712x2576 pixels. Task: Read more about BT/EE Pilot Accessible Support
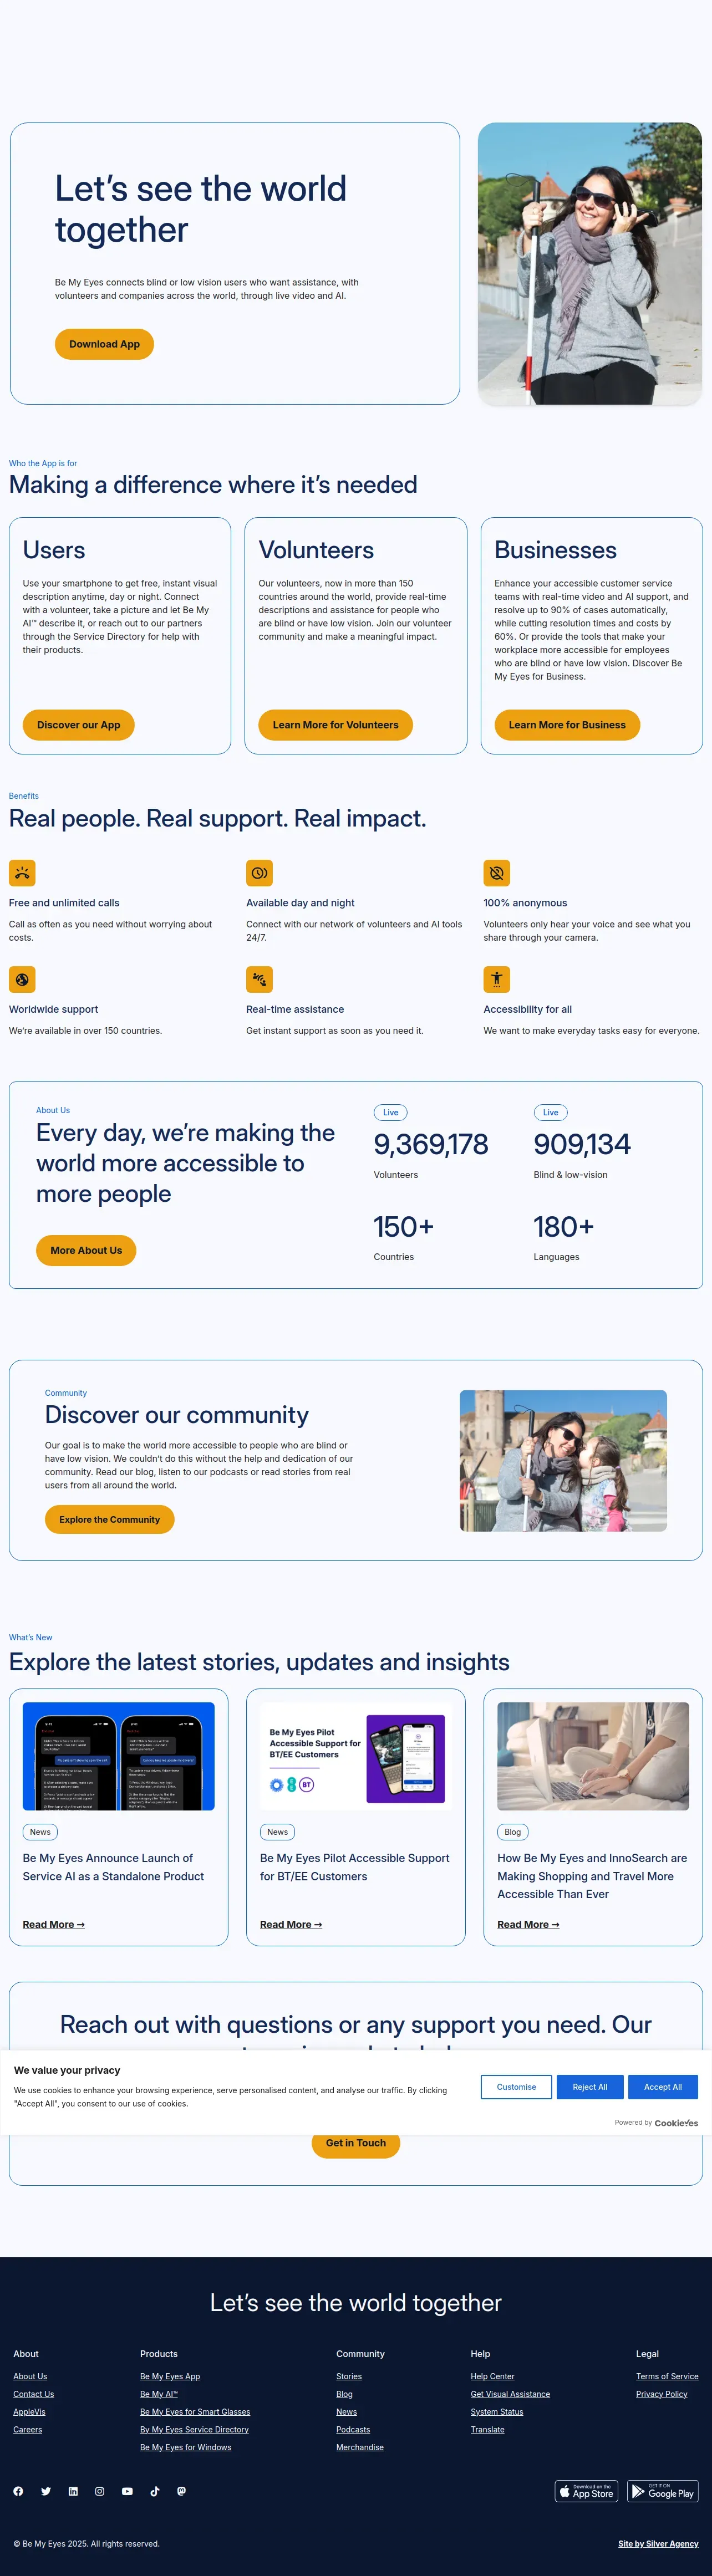(x=291, y=1924)
